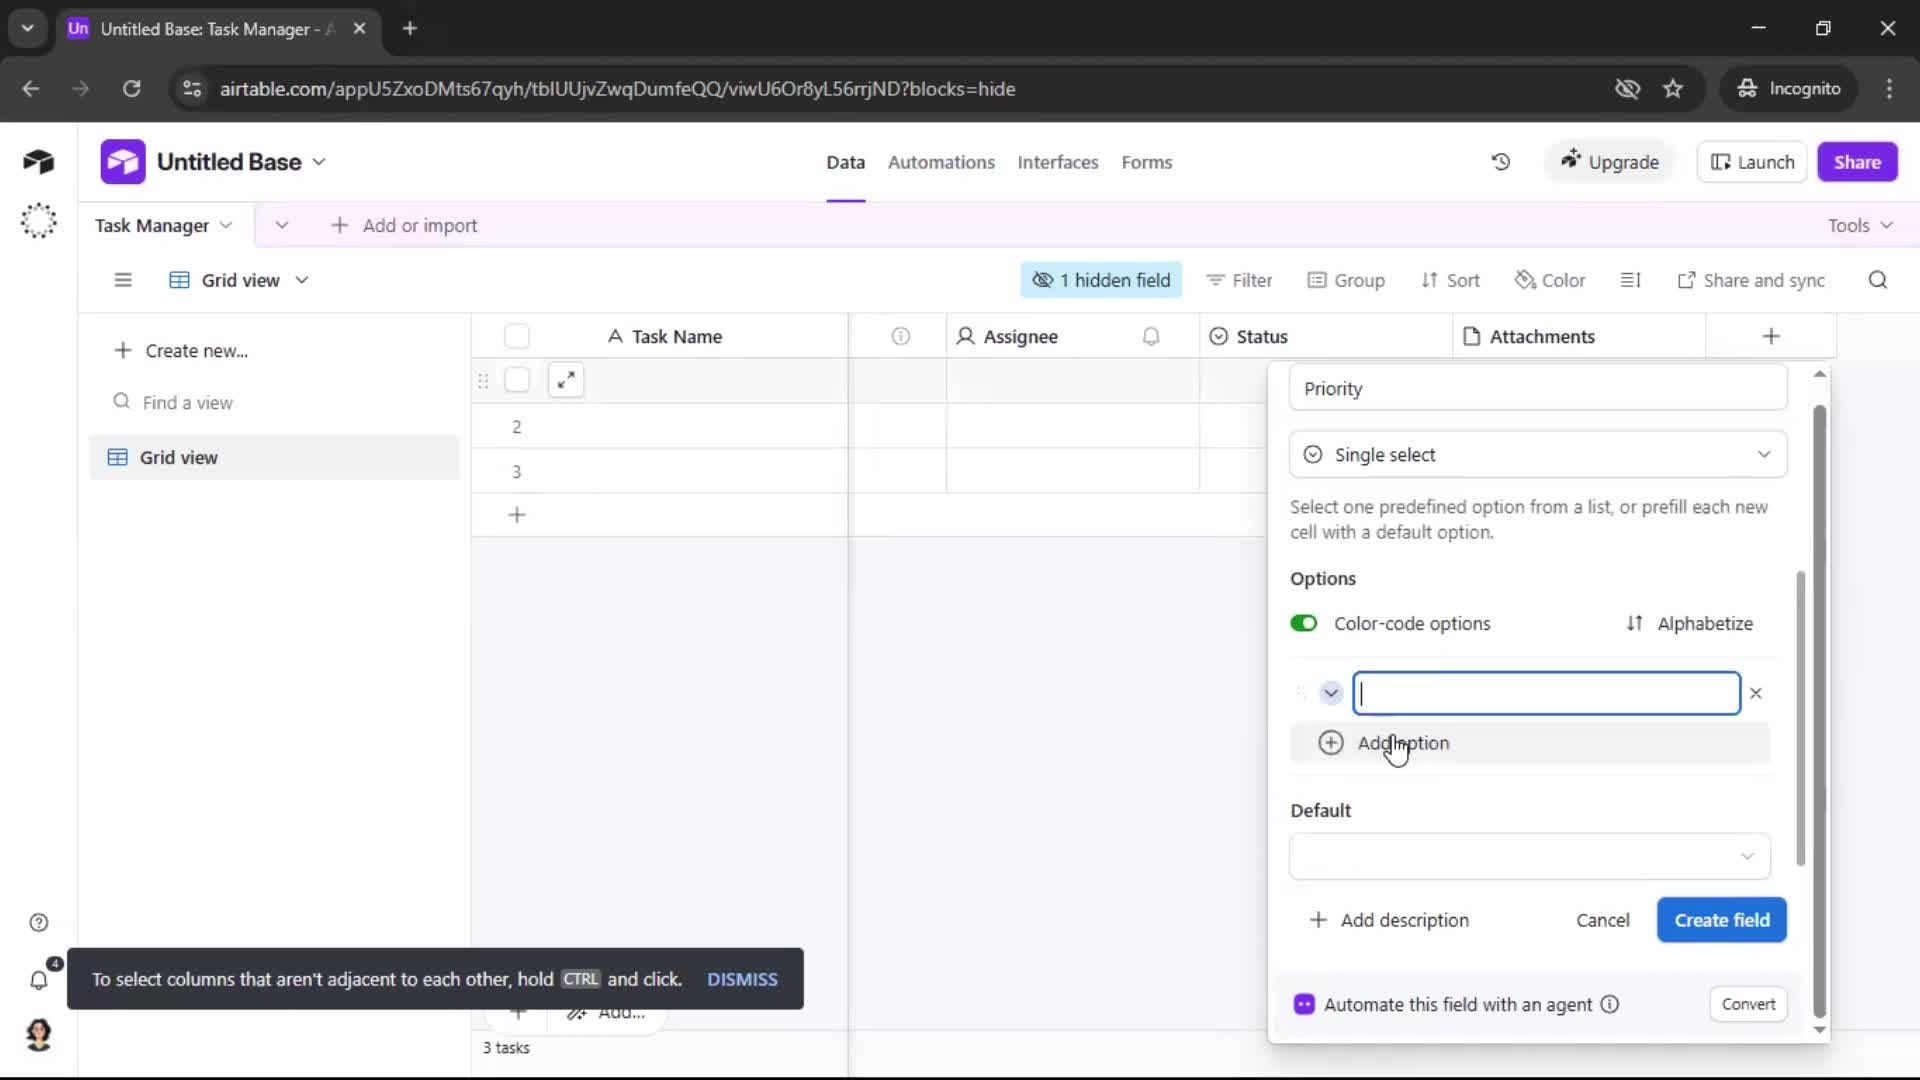
Task: Open Omni AI assistant dotted circle icon
Action: tap(38, 220)
